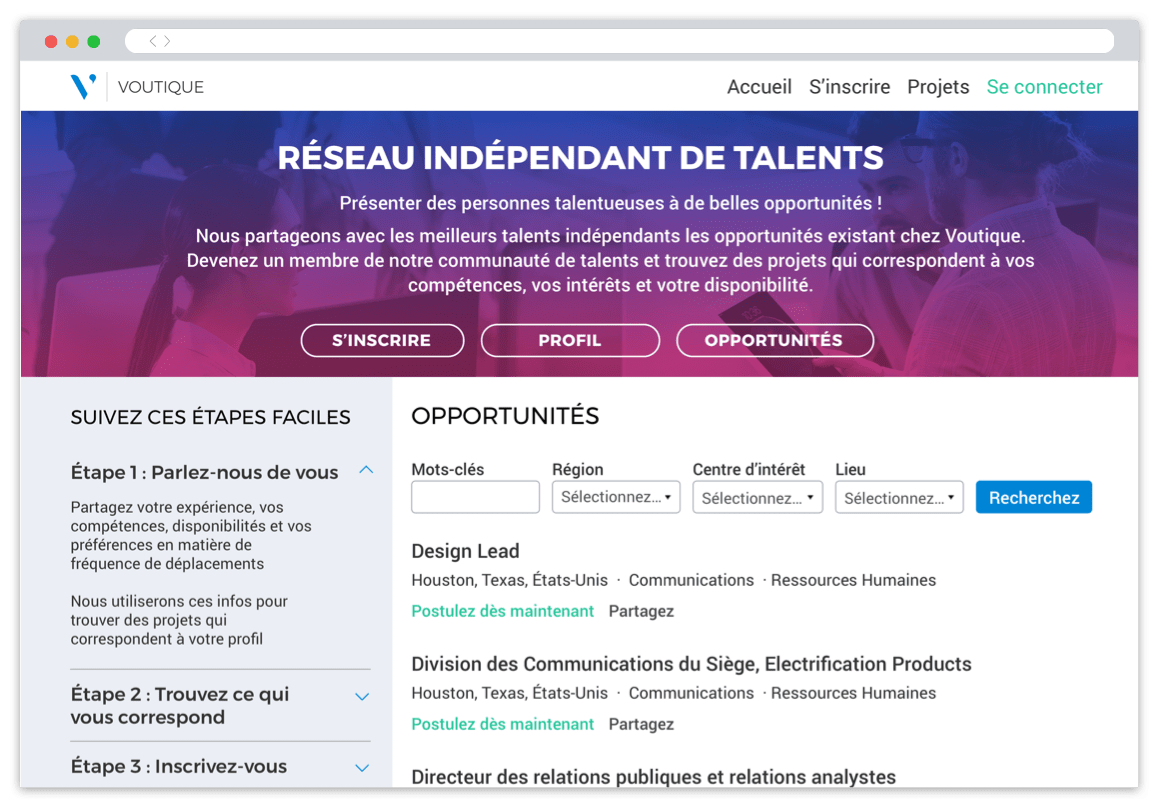Click the browser address bar
This screenshot has height=808, width=1160.
(x=620, y=41)
